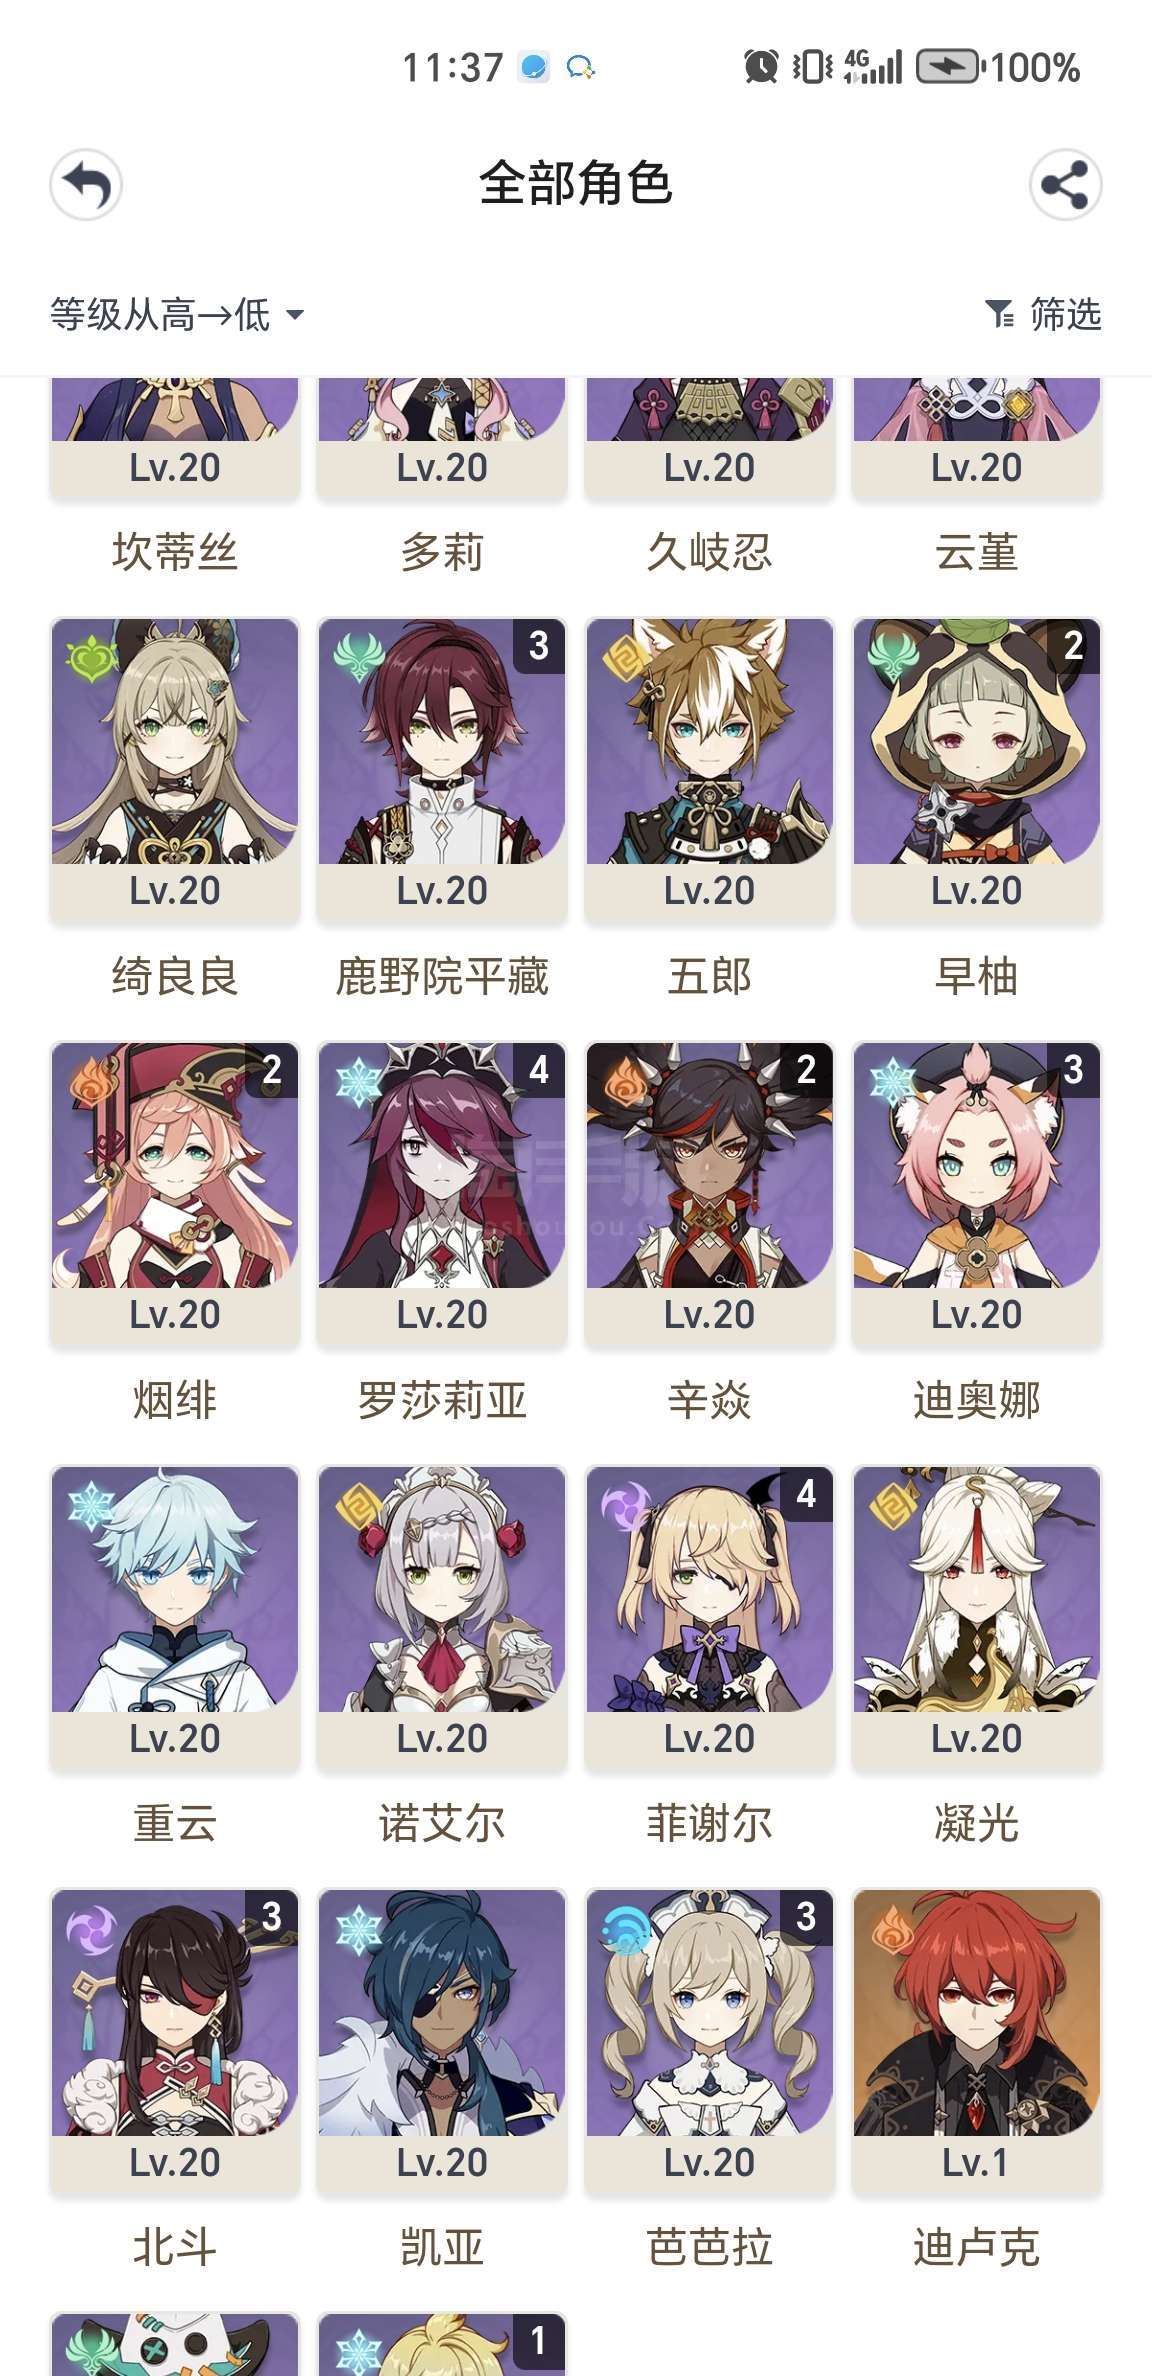The height and width of the screenshot is (2376, 1152).
Task: Tap the back arrow icon
Action: (86, 185)
